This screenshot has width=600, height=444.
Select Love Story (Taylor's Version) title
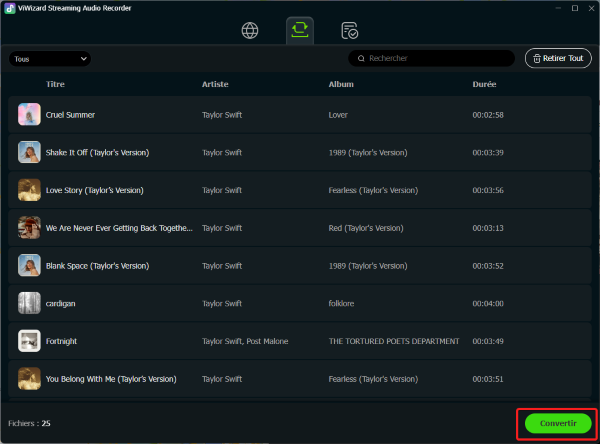[x=95, y=190]
